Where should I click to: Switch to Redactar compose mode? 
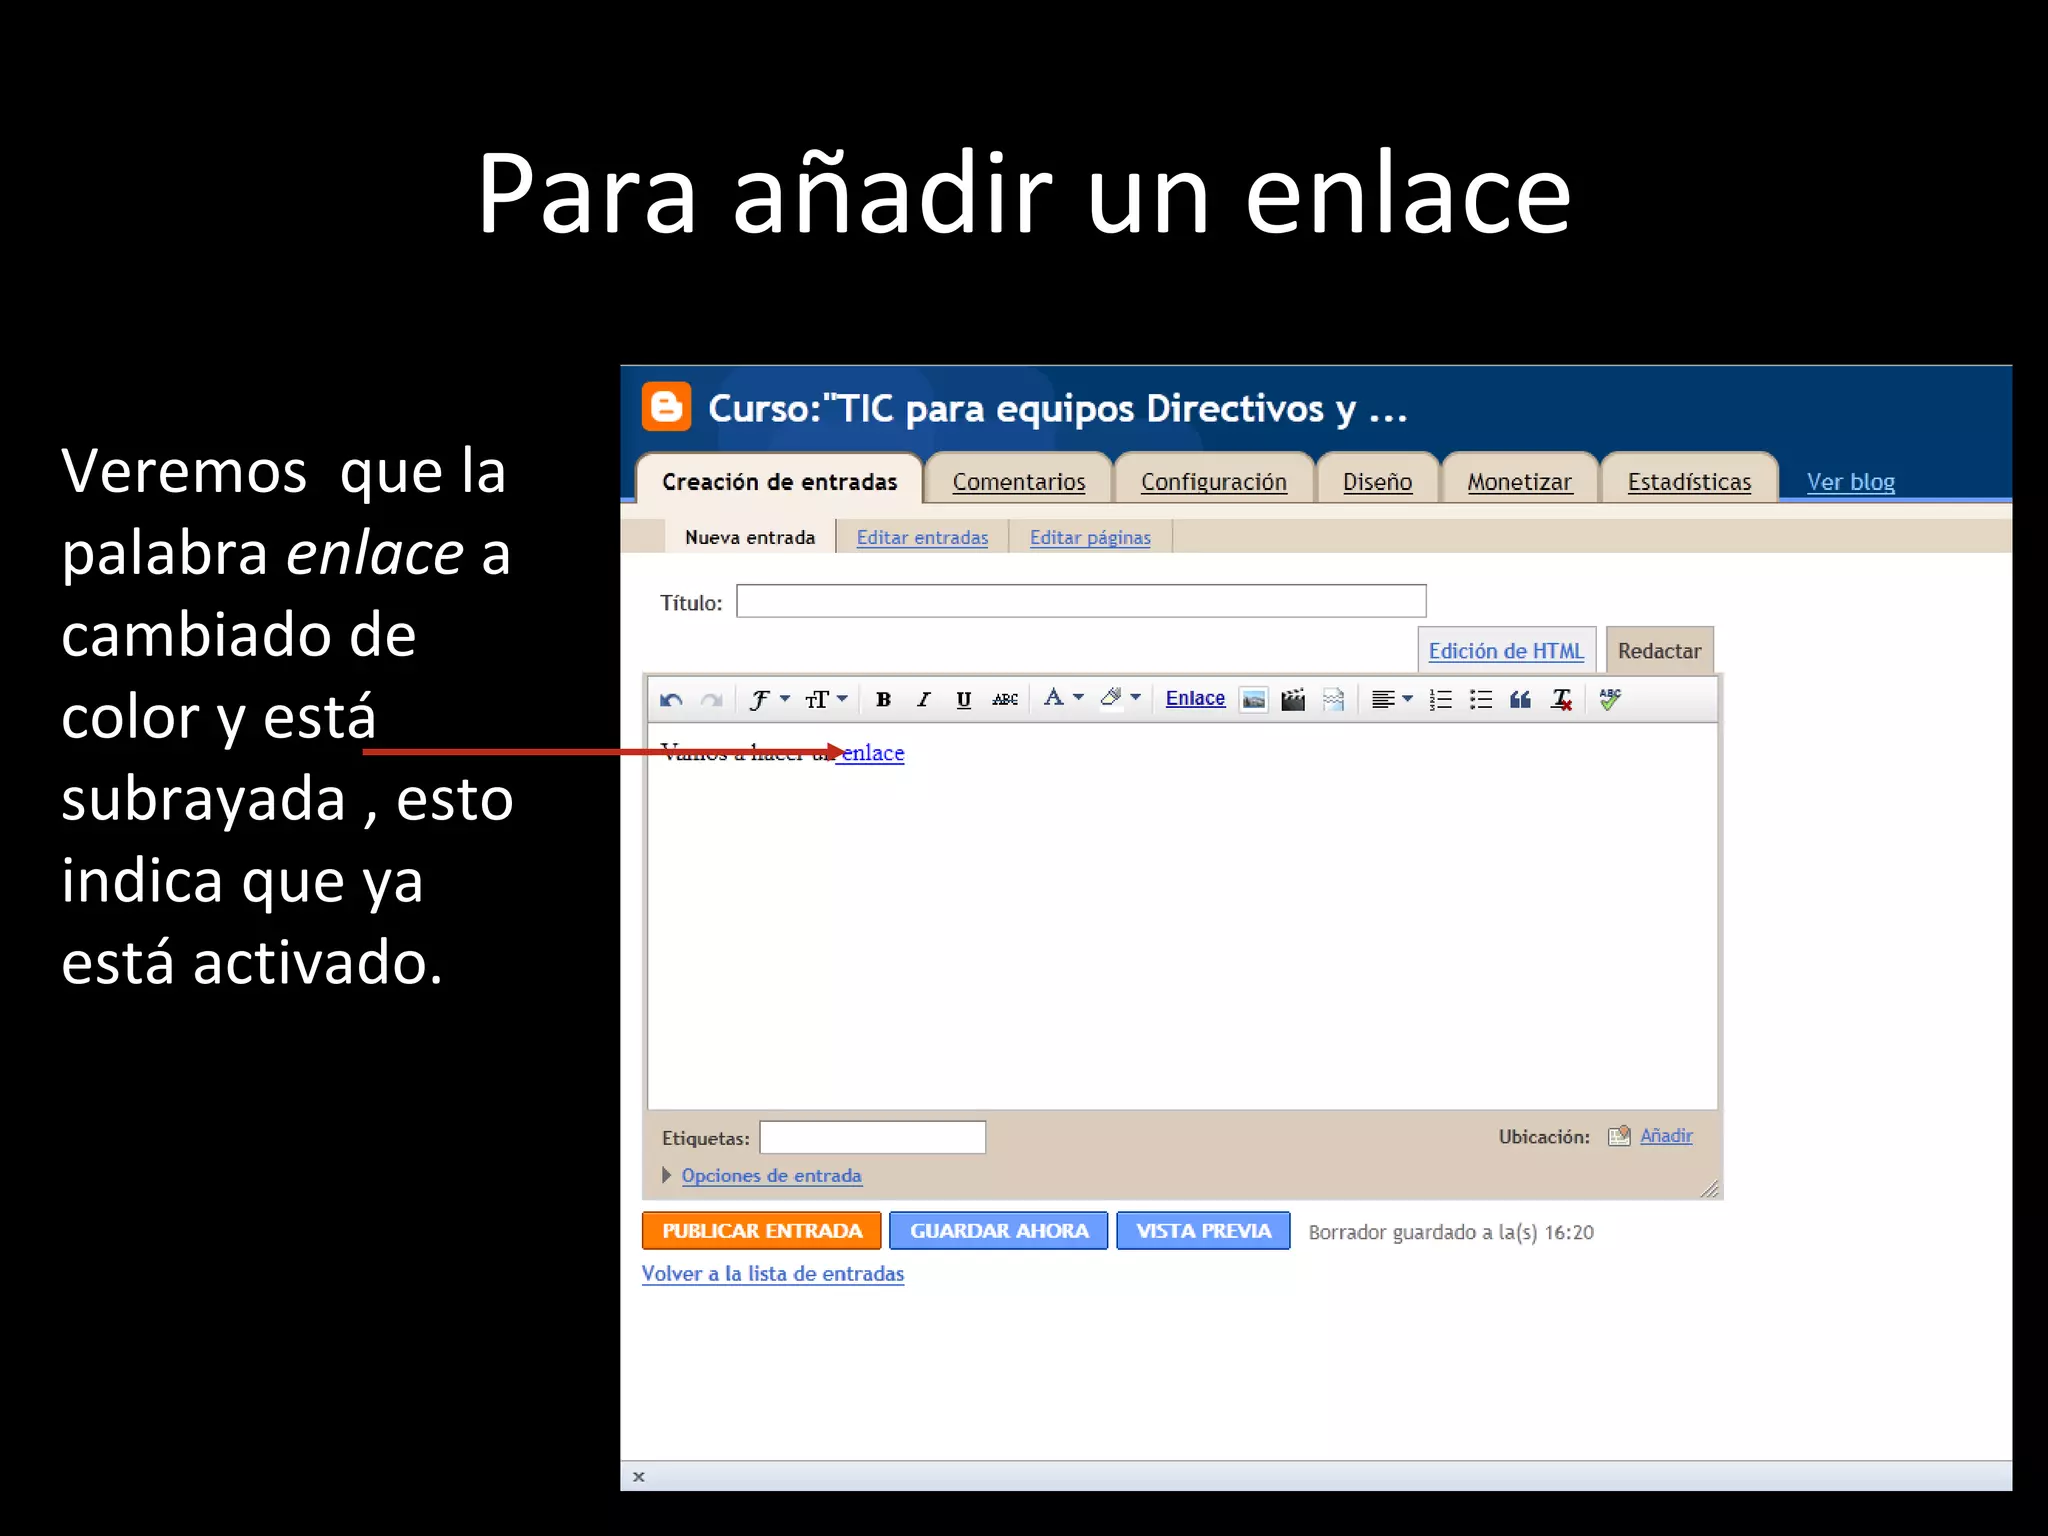[1659, 650]
